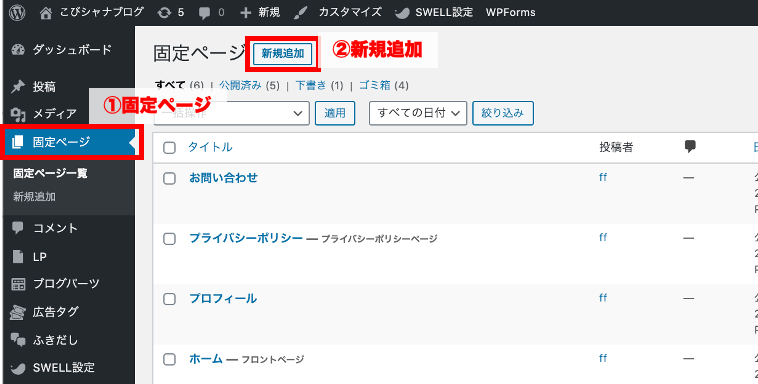Click the 適用 apply button
Viewport: 758px width, 384px height.
[335, 113]
